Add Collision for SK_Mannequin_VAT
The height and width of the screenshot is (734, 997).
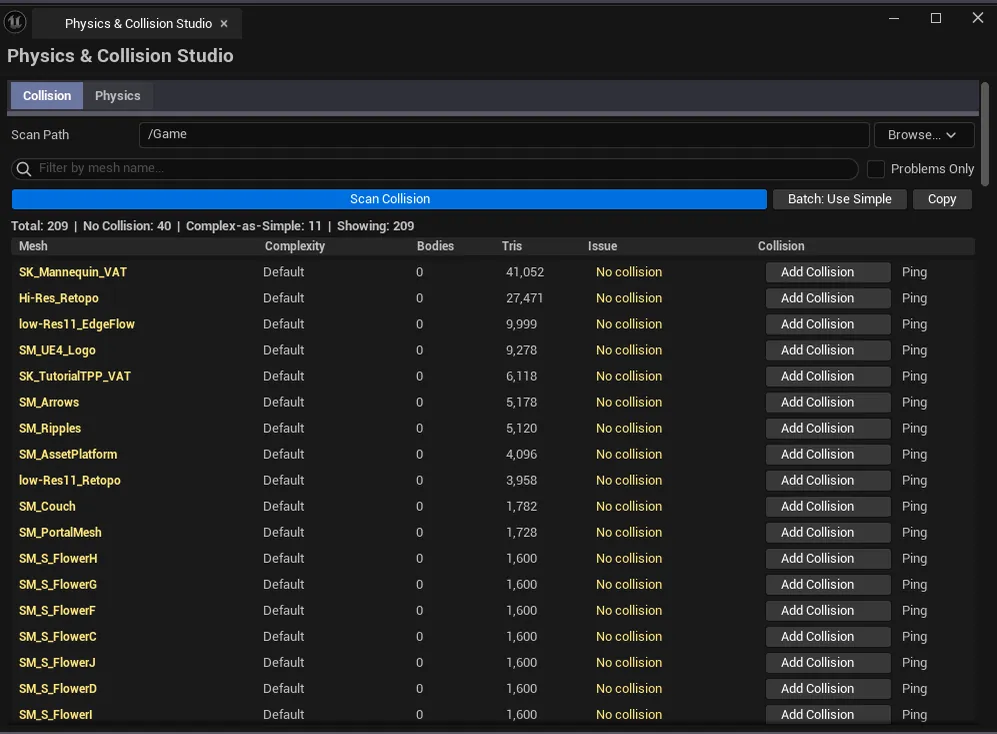[x=828, y=272]
